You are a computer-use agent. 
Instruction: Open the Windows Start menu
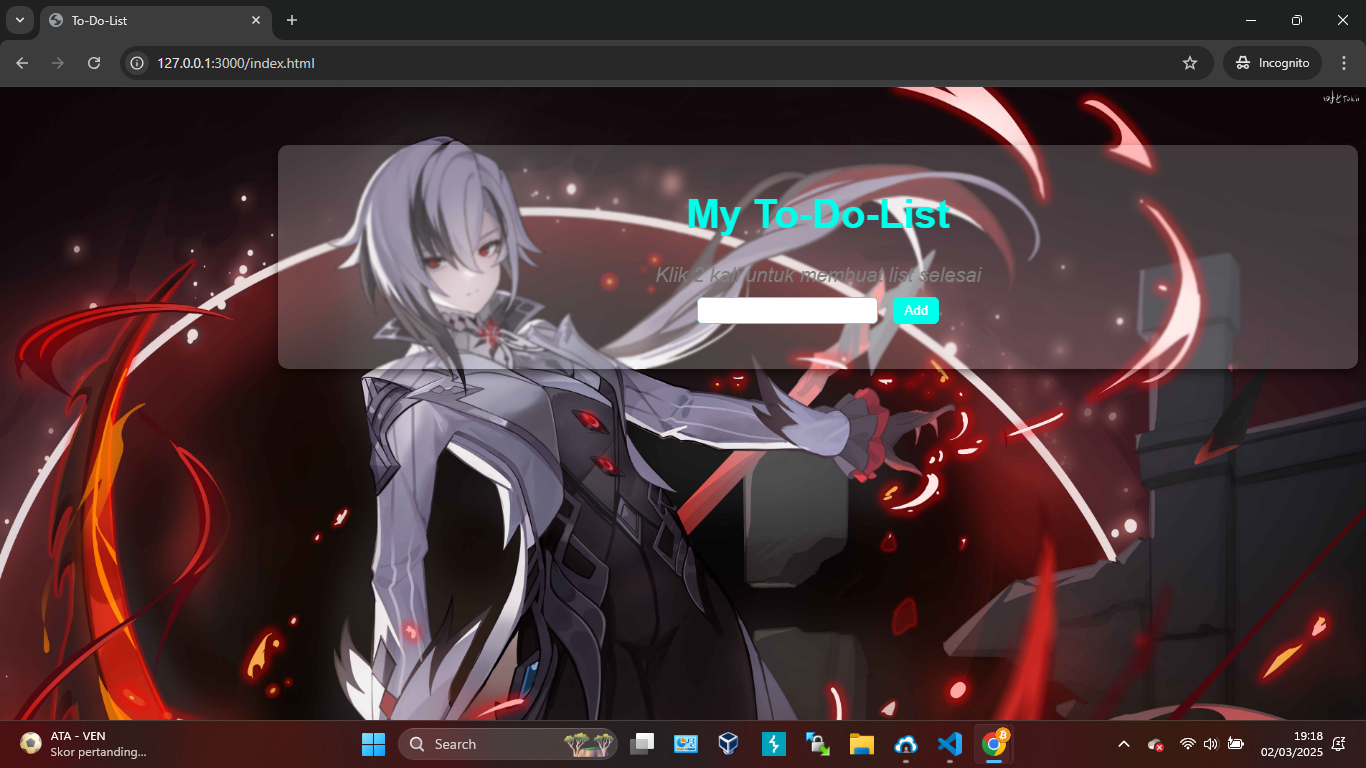tap(373, 744)
